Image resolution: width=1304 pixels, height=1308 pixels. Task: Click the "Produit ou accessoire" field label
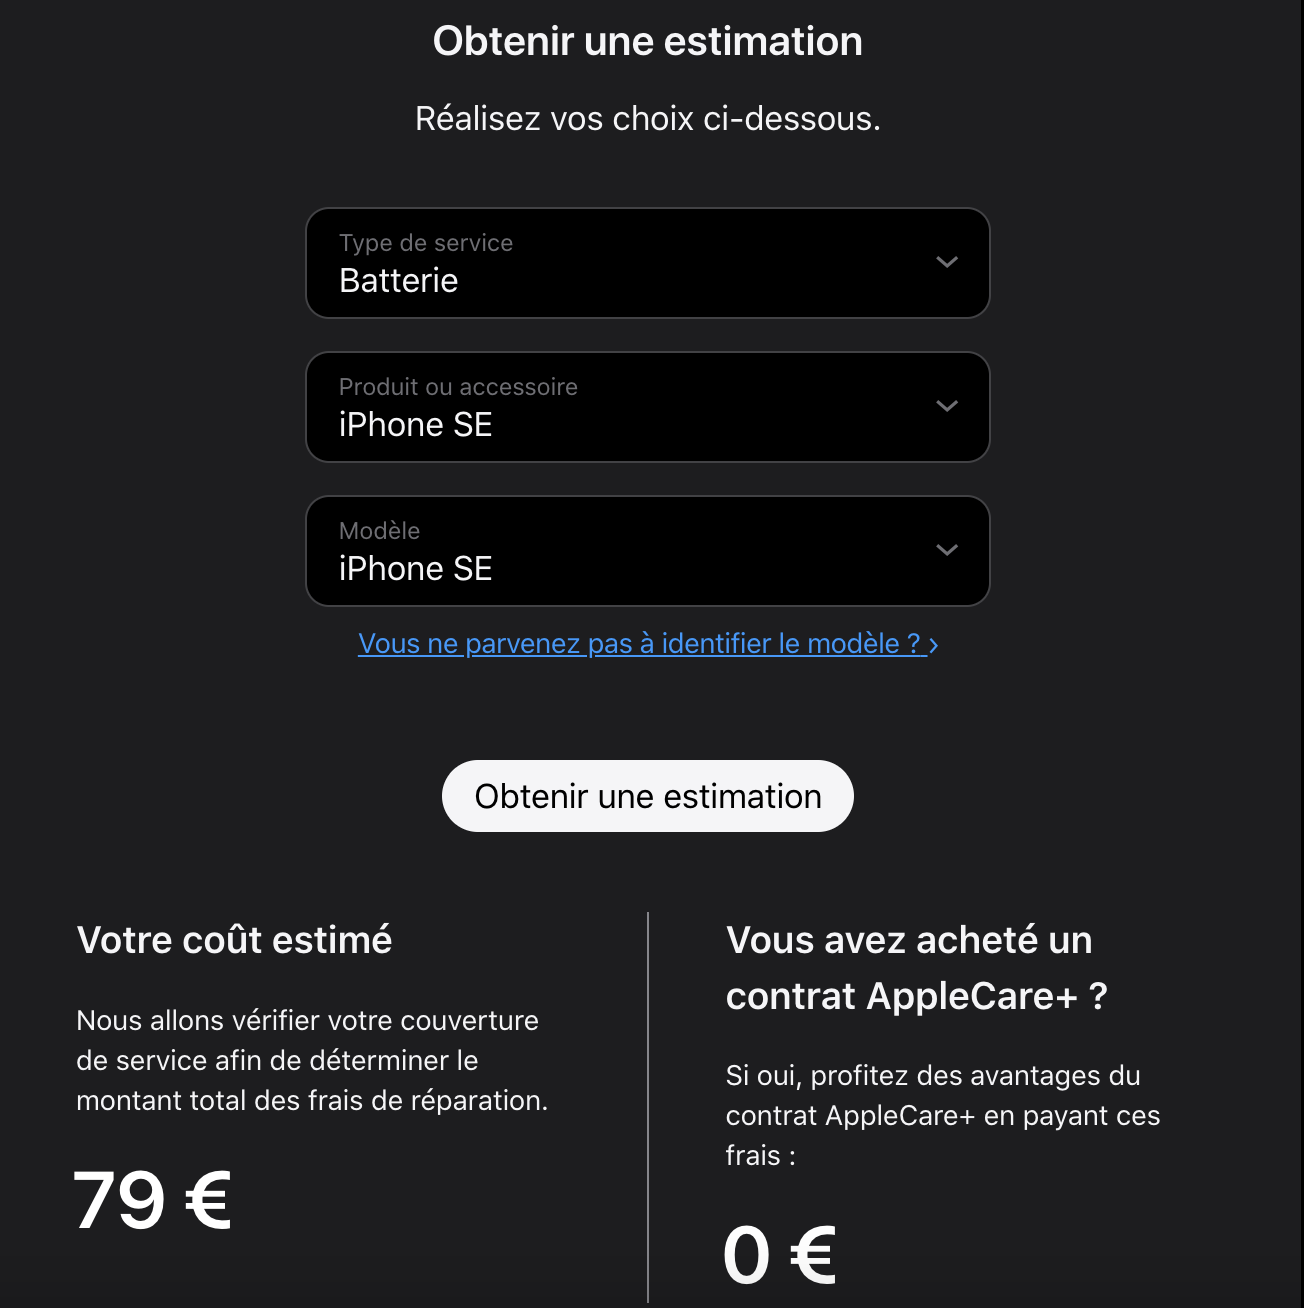(x=458, y=387)
